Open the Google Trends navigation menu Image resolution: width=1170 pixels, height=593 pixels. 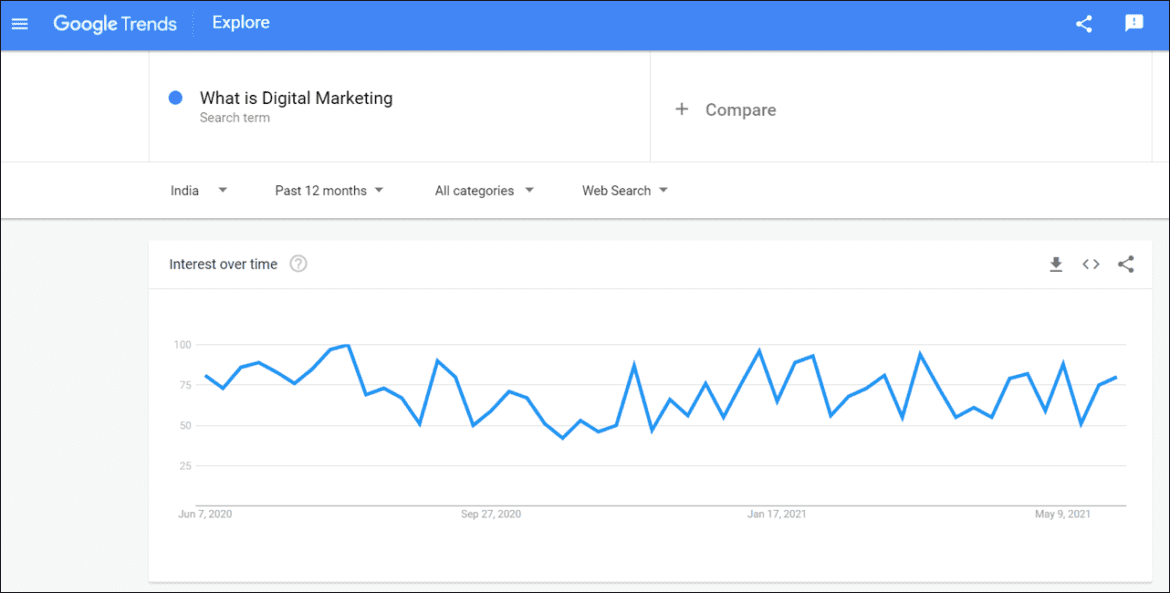[x=19, y=24]
